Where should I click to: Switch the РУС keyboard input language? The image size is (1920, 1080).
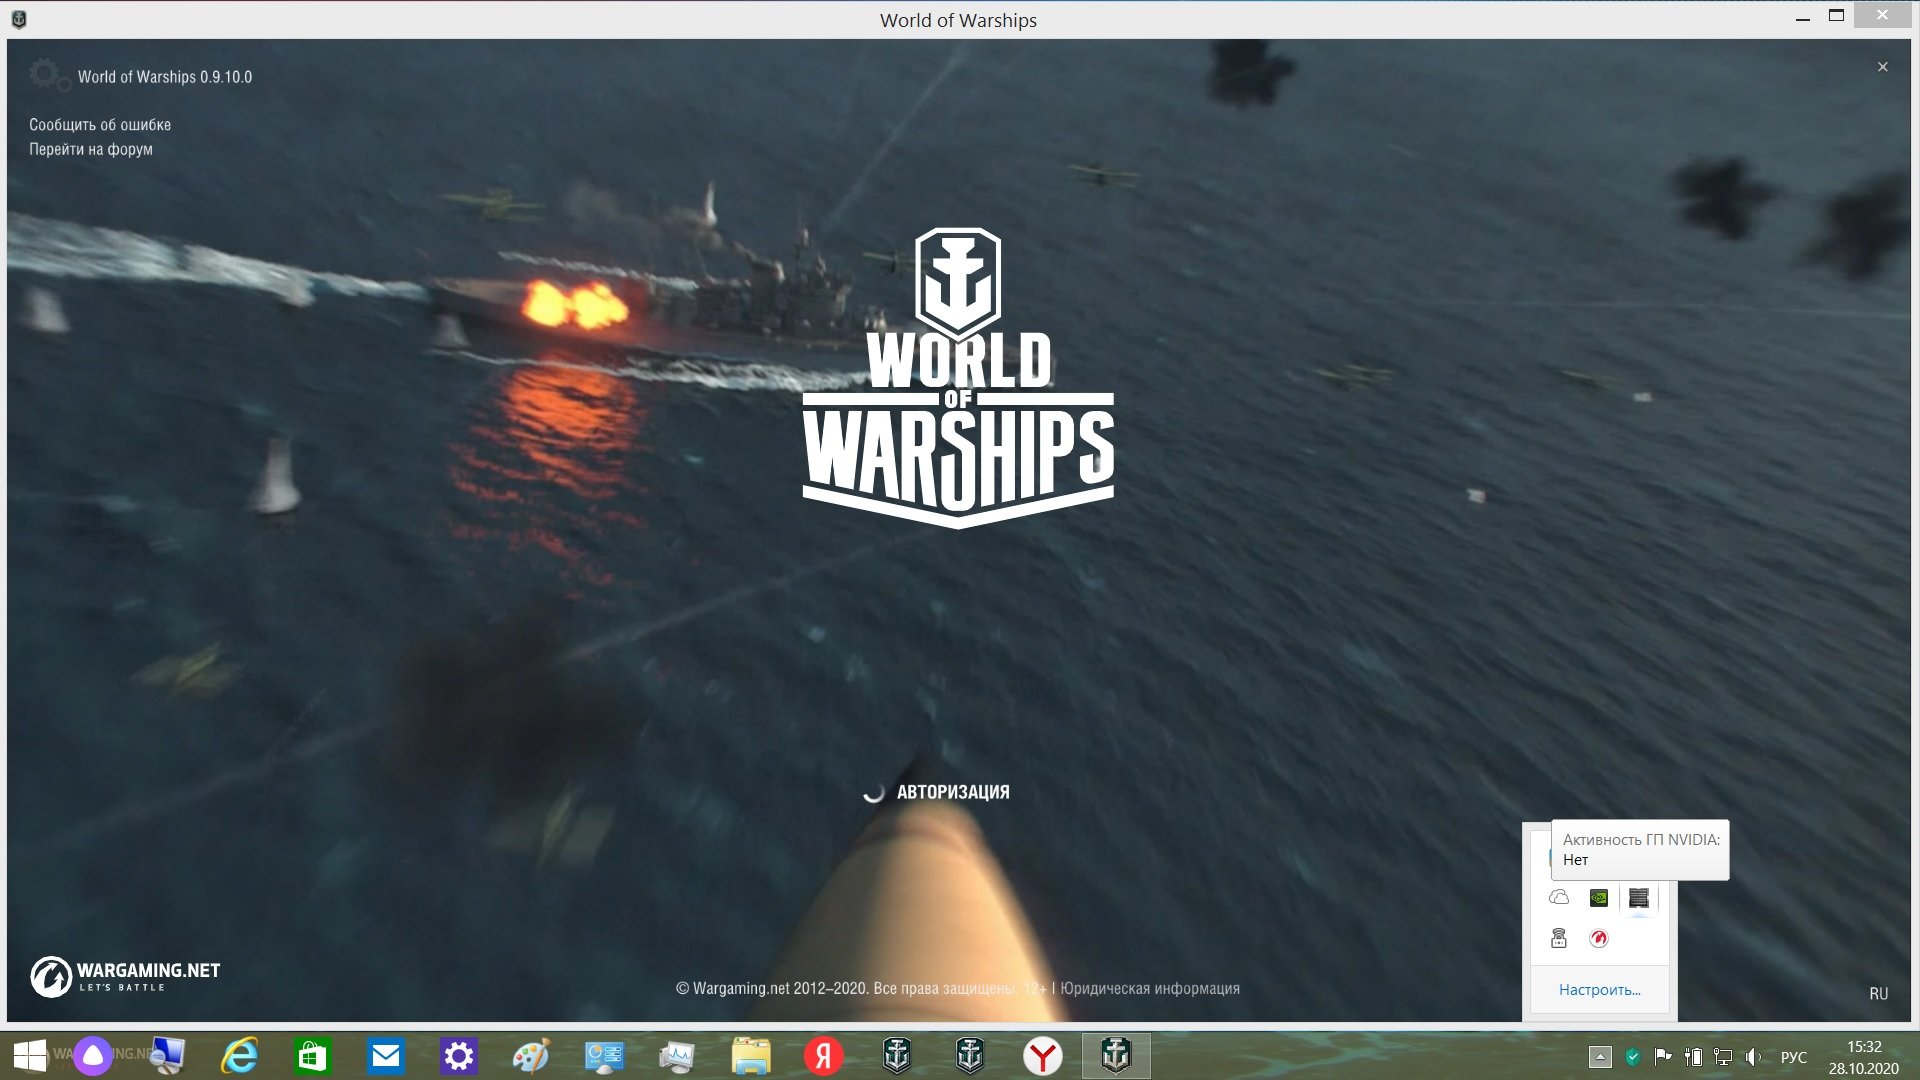click(1794, 1057)
